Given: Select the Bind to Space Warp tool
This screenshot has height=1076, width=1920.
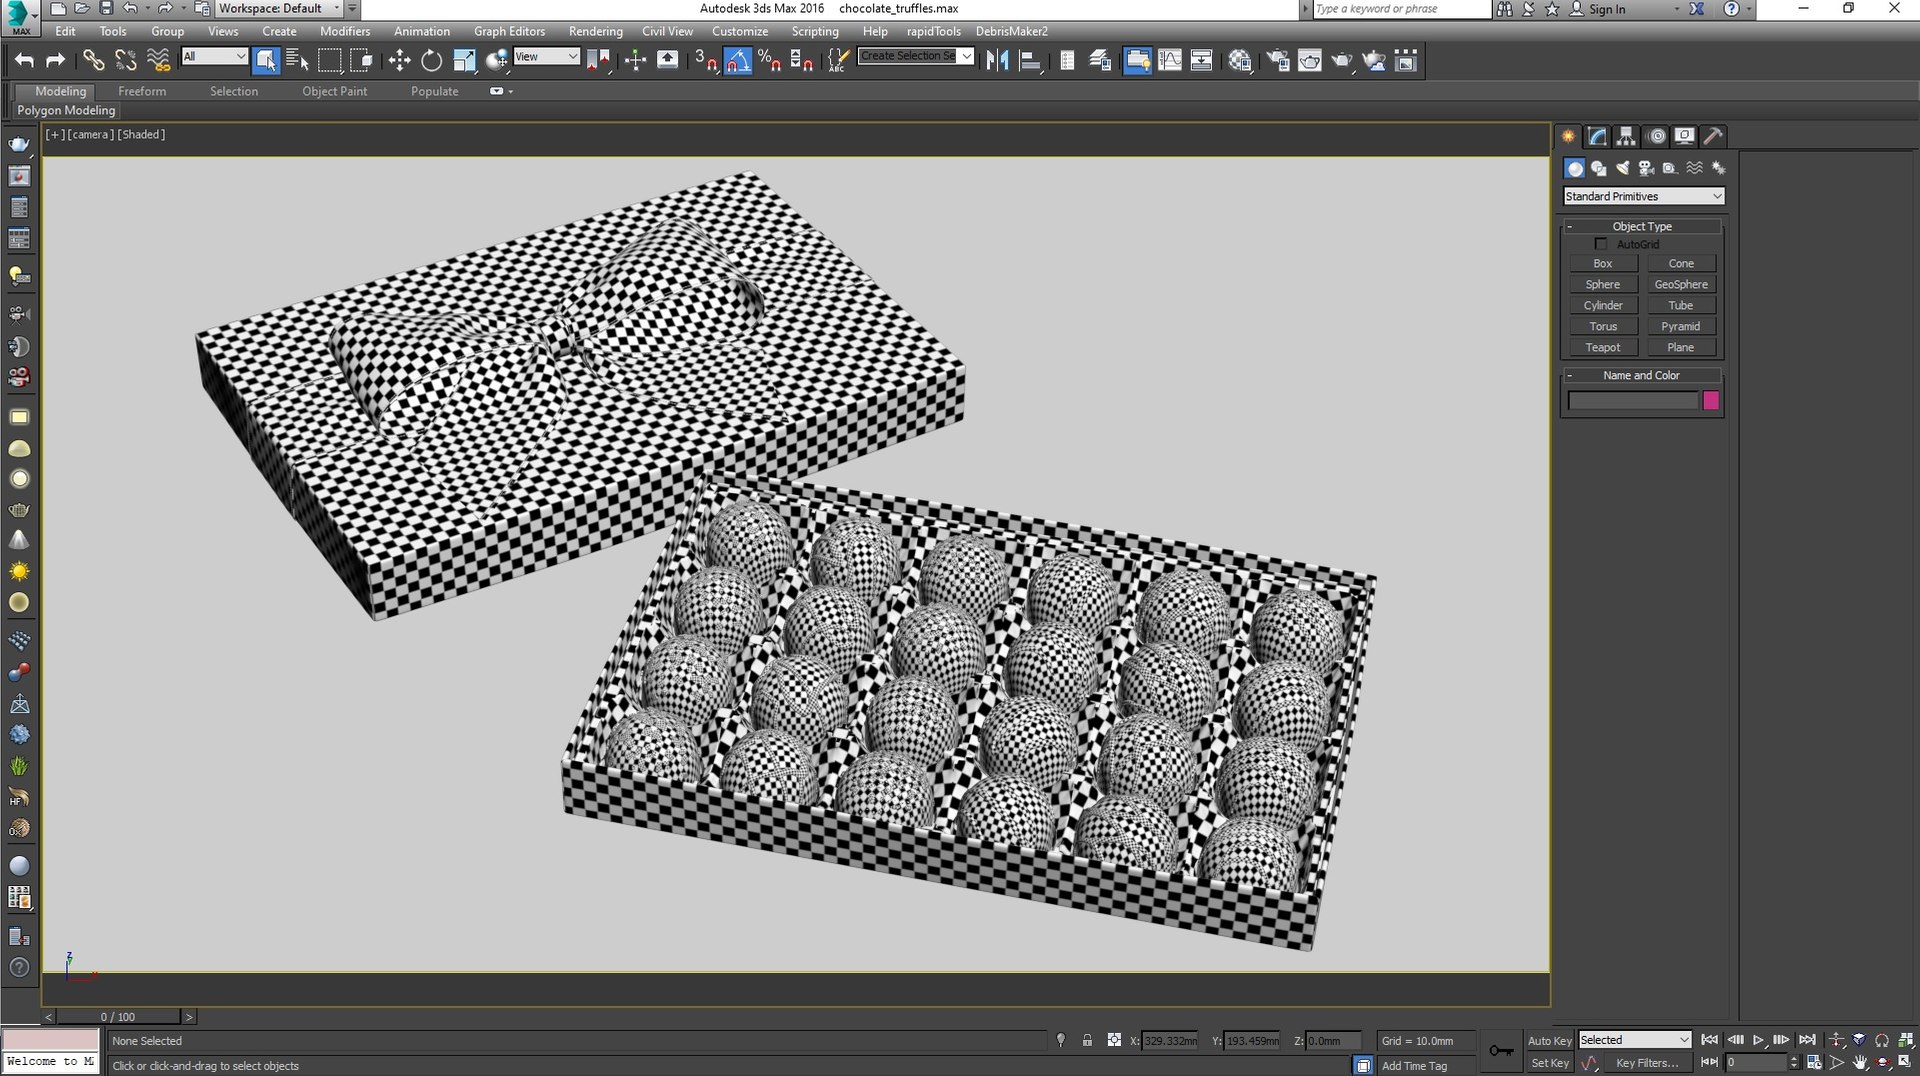Looking at the screenshot, I should 158,61.
